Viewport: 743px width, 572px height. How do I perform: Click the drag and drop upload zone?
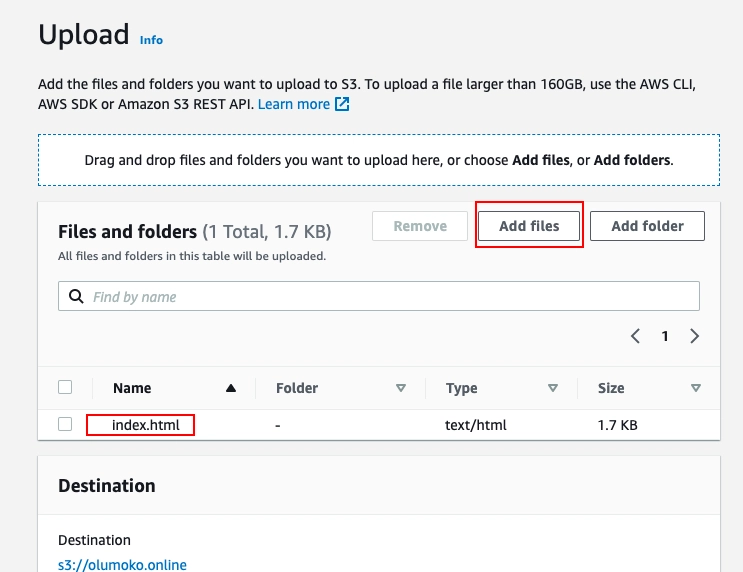click(378, 160)
